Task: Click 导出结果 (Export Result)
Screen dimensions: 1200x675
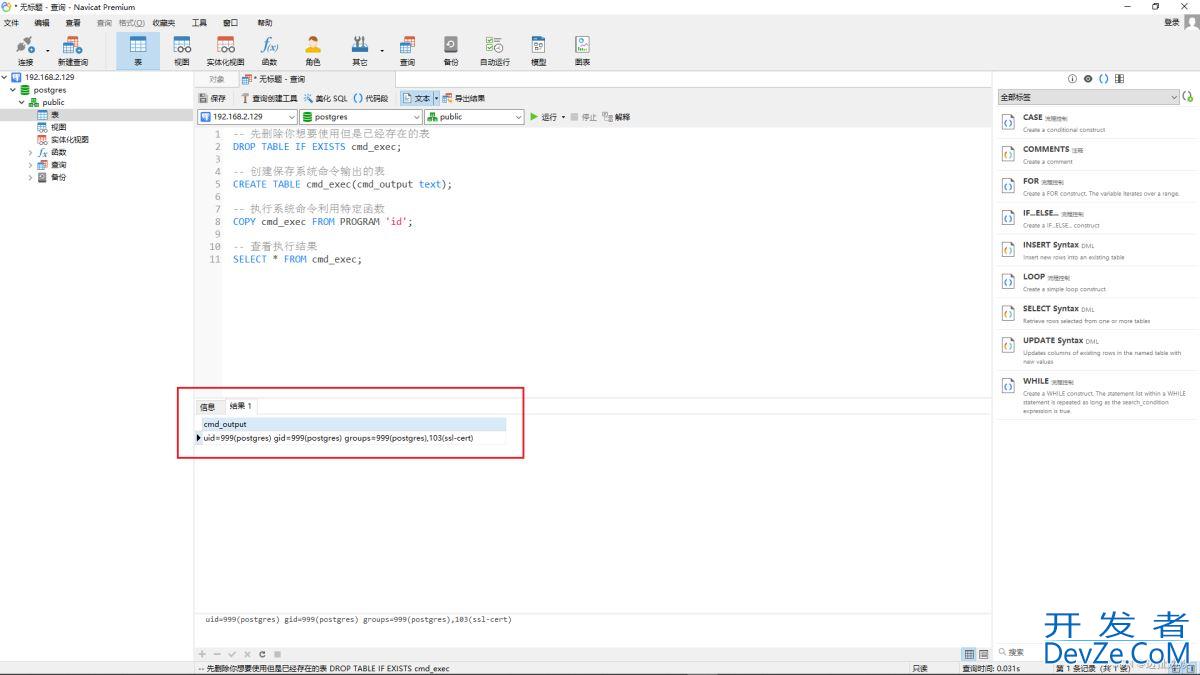Action: pyautogui.click(x=464, y=98)
